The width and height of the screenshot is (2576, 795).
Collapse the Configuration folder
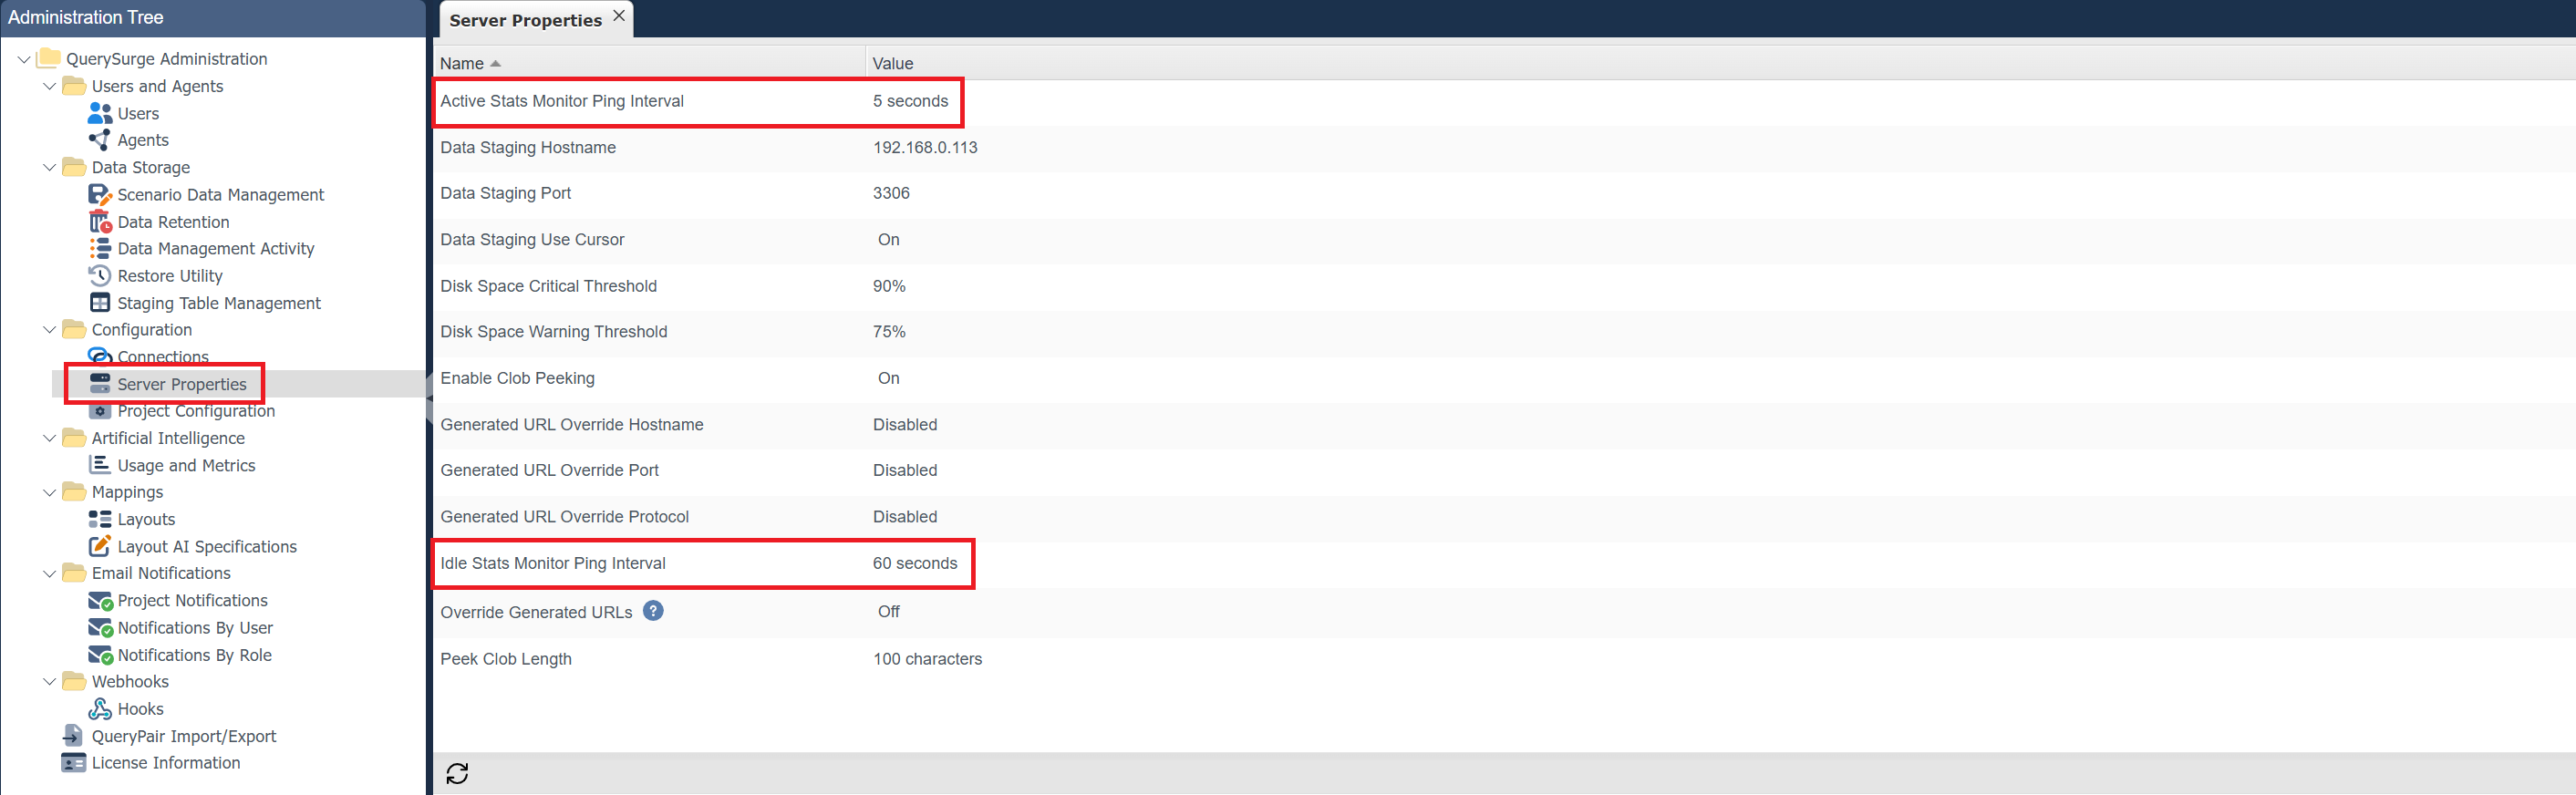pyautogui.click(x=49, y=329)
